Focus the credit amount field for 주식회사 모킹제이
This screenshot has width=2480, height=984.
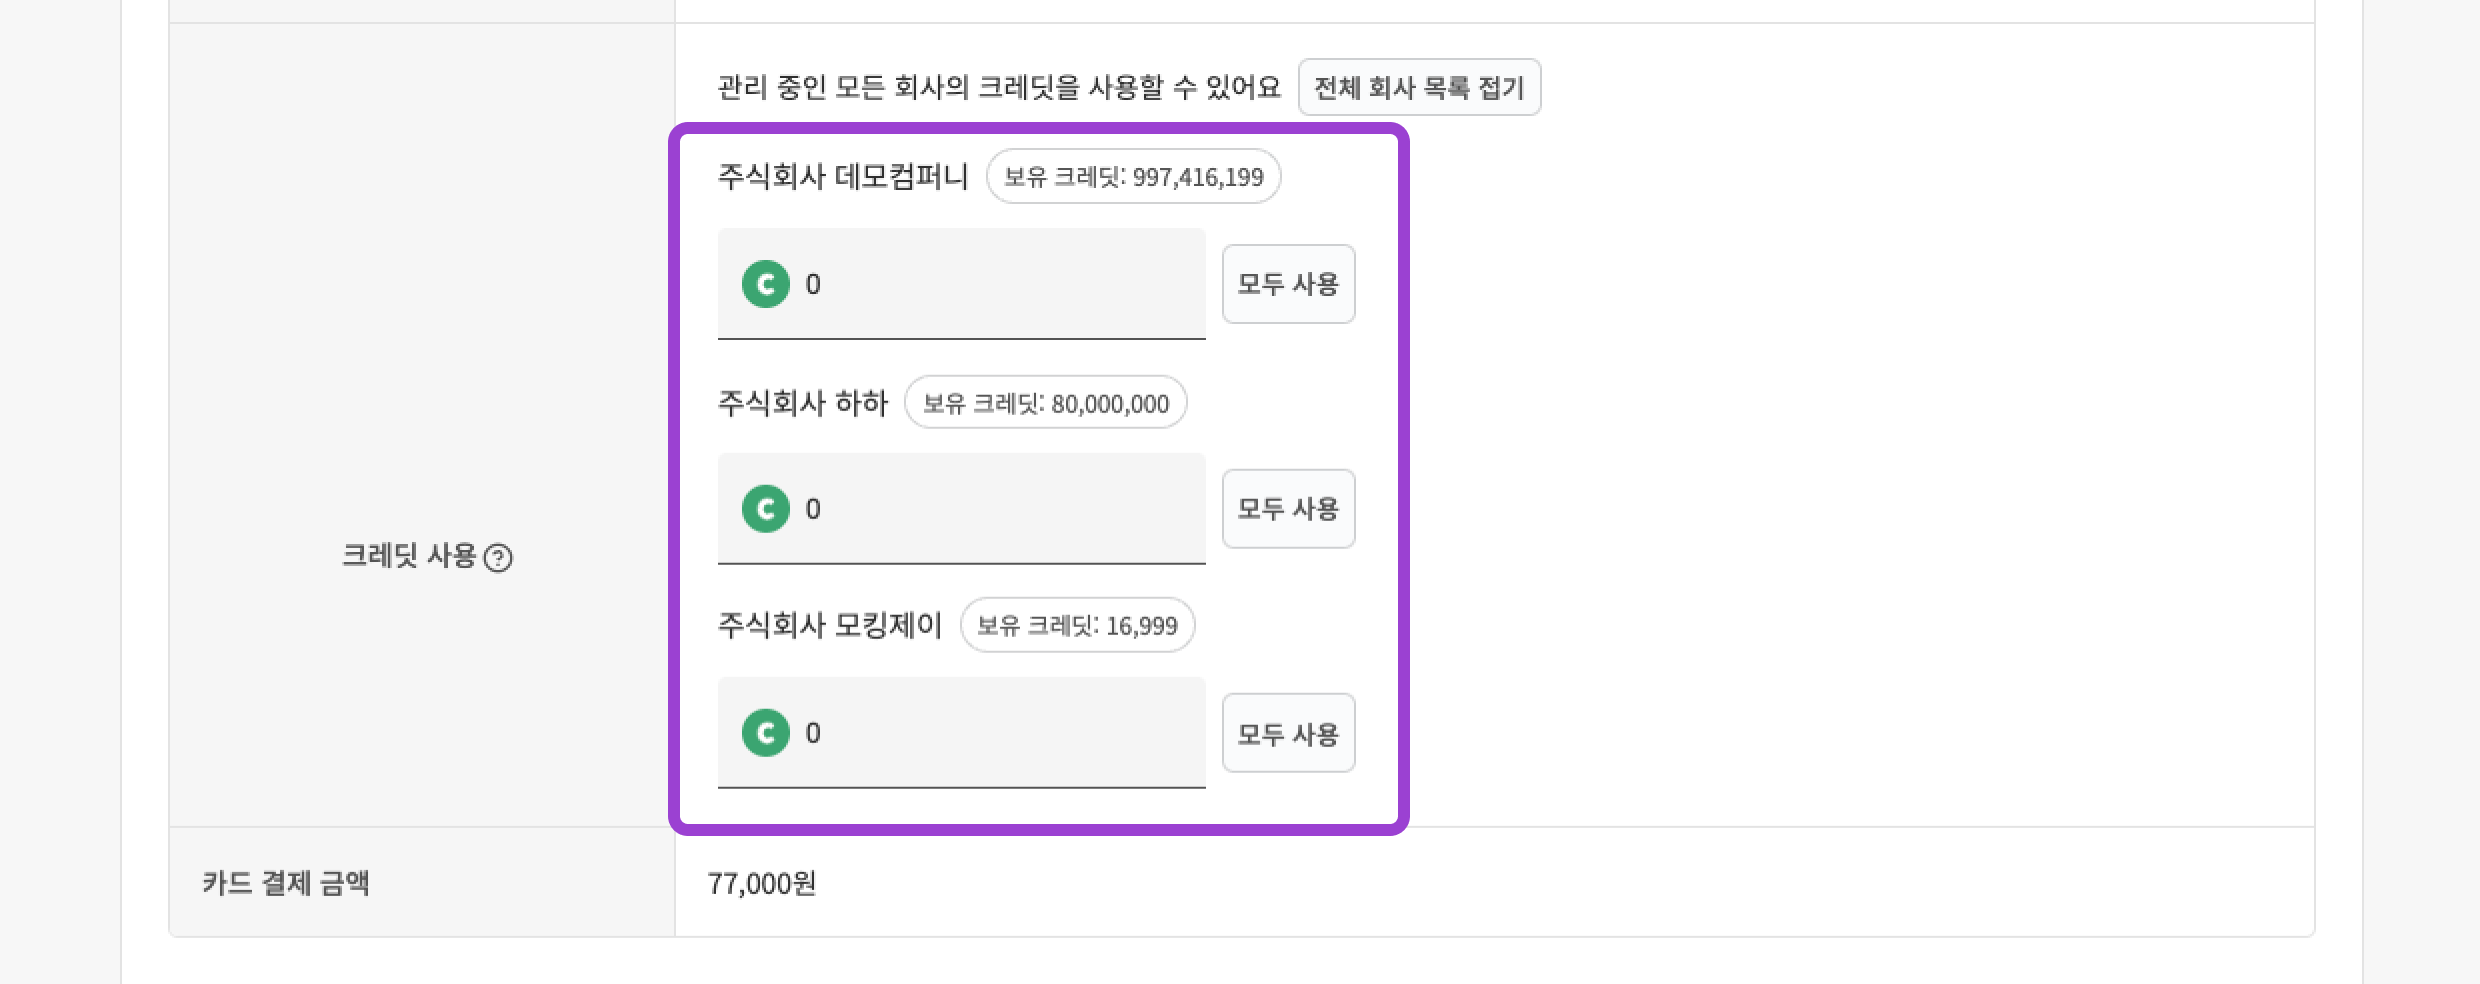(1000, 733)
